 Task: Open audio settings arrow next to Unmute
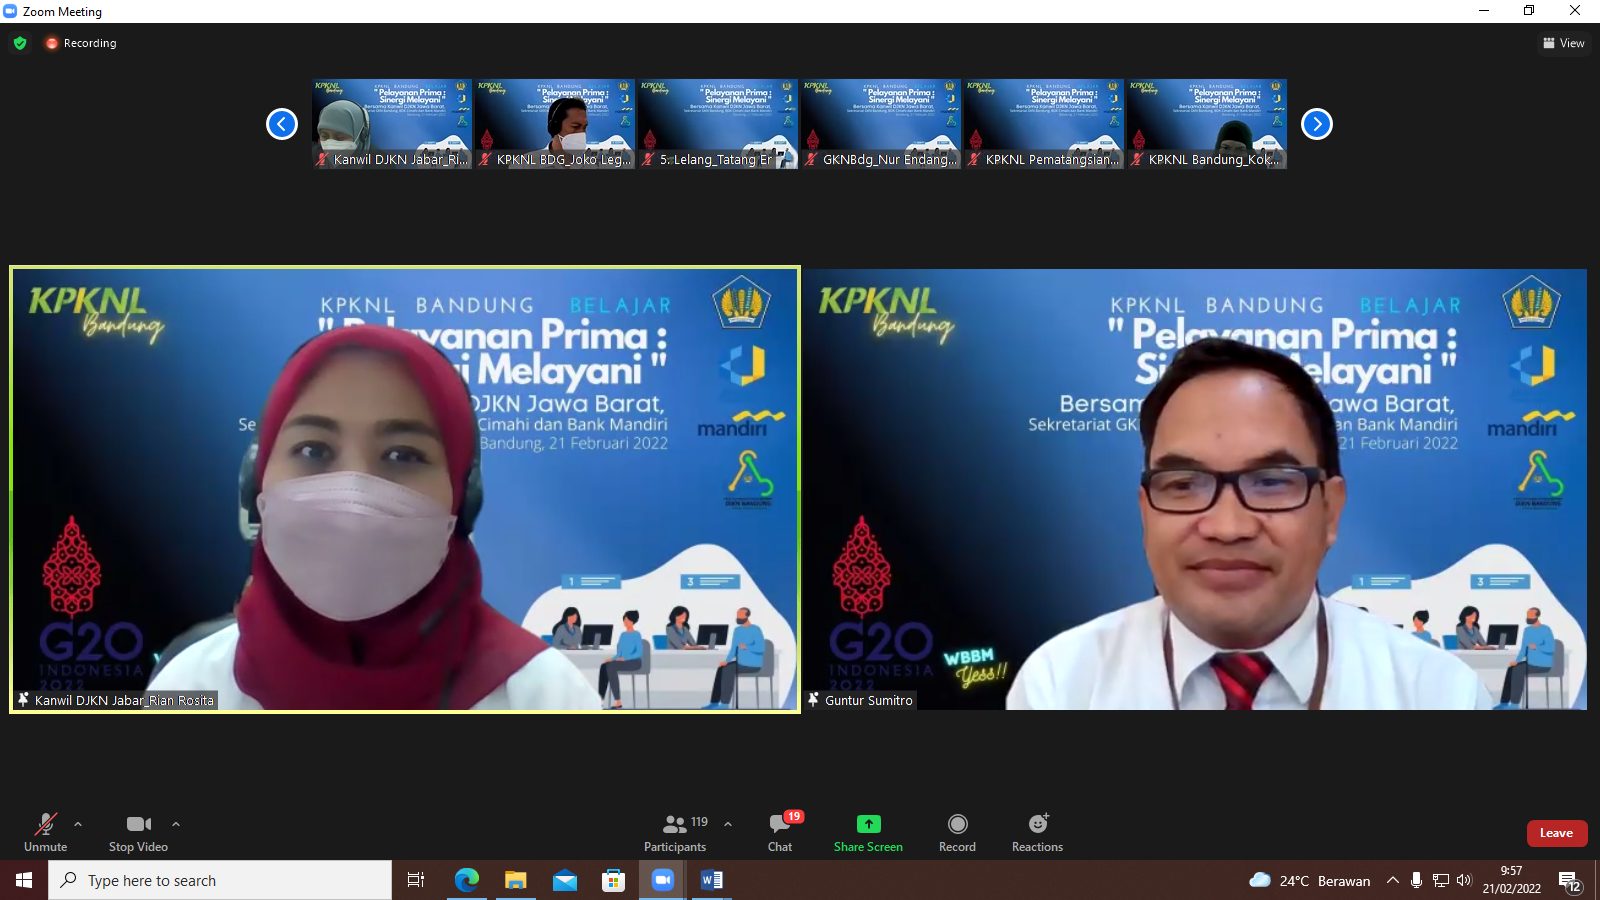(x=78, y=824)
